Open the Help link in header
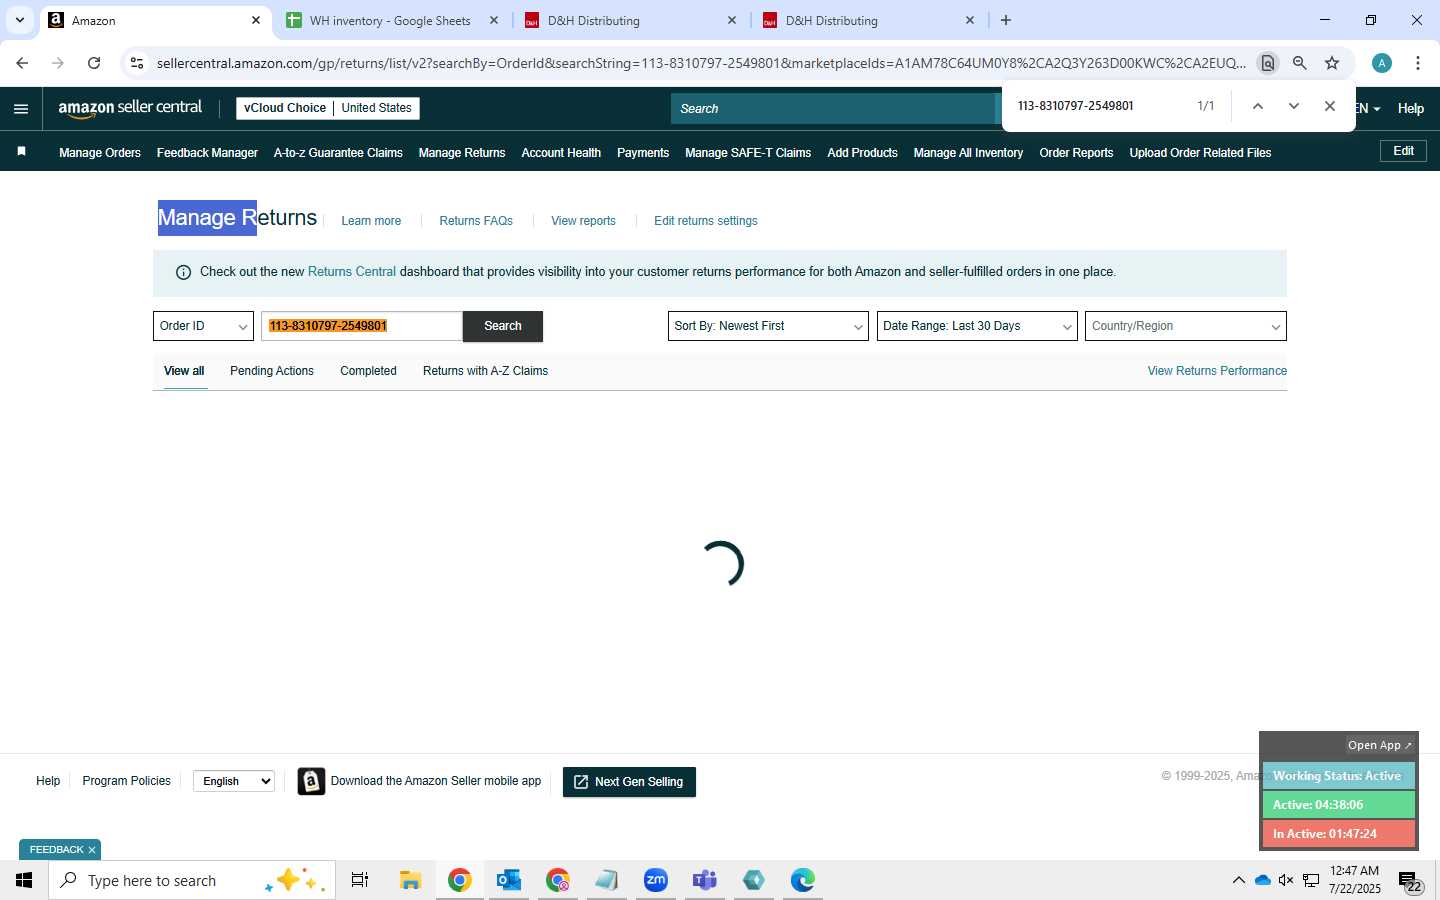This screenshot has height=900, width=1440. pyautogui.click(x=1411, y=109)
